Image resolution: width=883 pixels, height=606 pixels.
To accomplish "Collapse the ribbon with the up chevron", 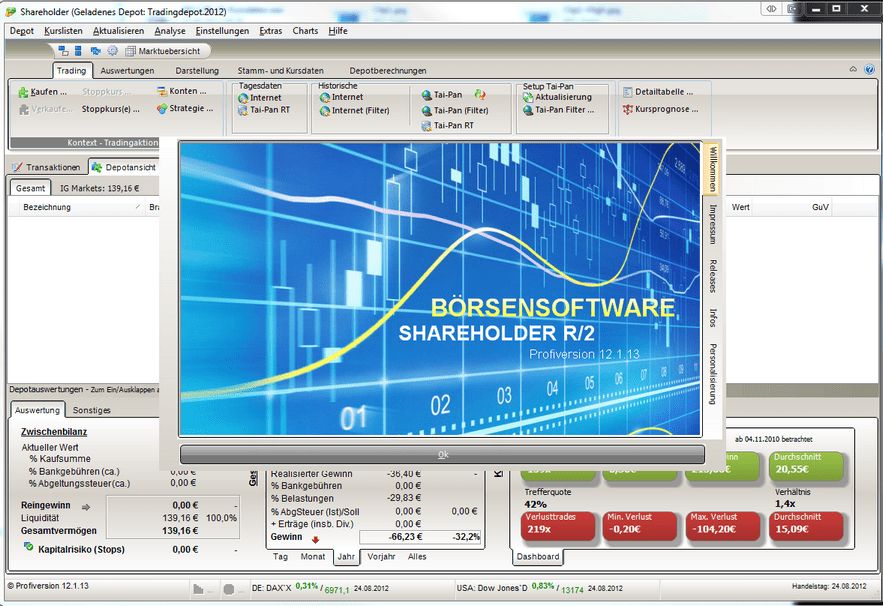I will (853, 69).
